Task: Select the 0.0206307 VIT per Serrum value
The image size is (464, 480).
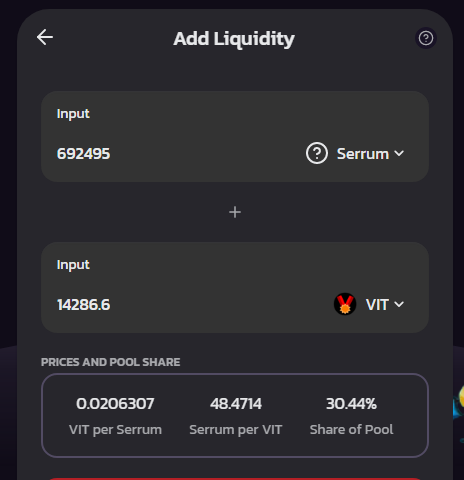Action: point(115,404)
